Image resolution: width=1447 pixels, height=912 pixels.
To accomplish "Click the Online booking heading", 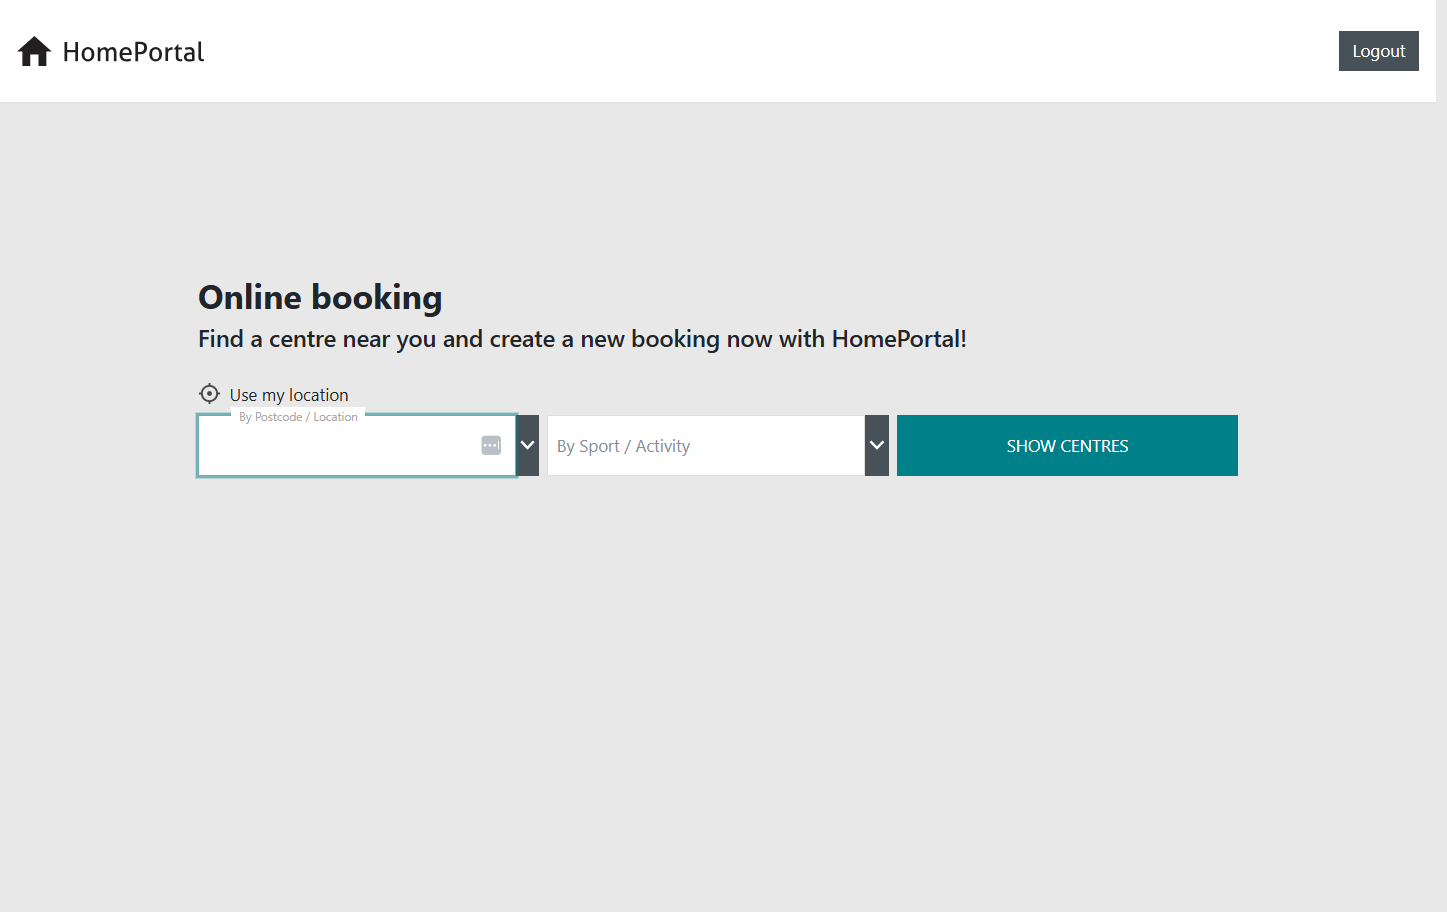I will coord(320,297).
